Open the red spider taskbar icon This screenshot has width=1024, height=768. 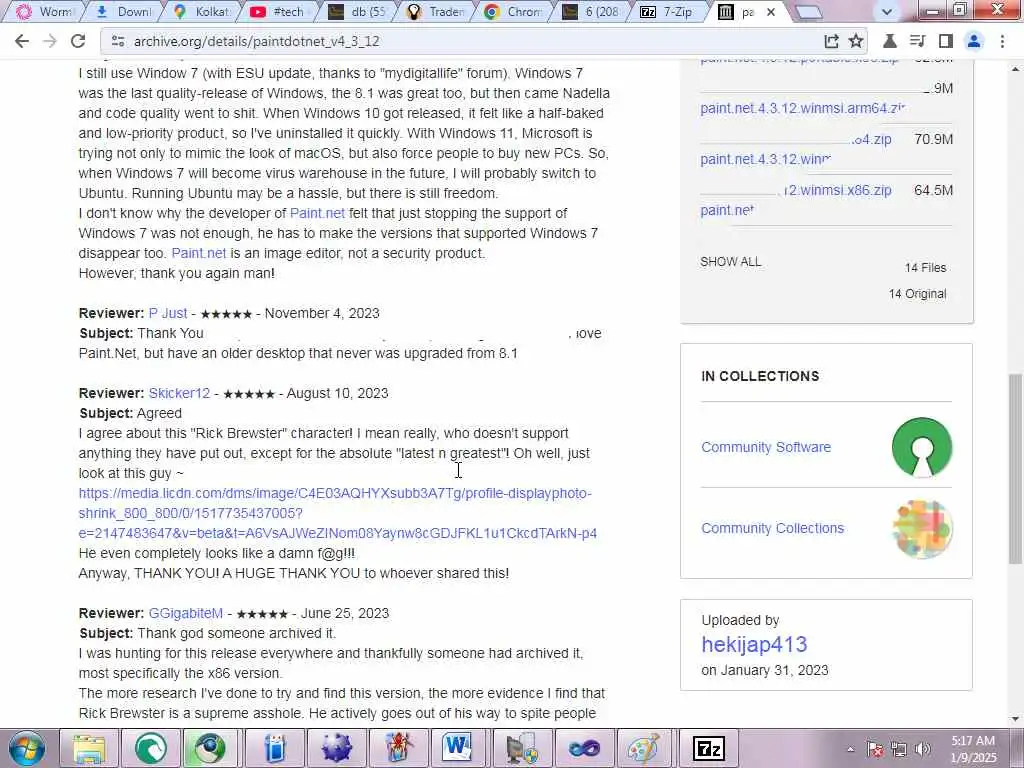(398, 748)
